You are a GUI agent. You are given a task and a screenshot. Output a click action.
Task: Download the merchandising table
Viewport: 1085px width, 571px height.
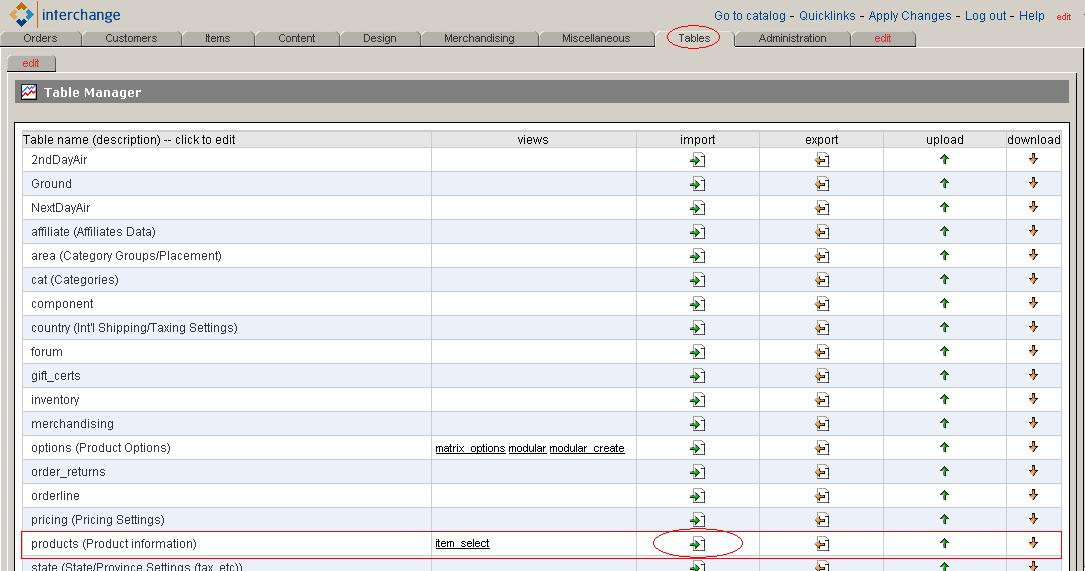click(x=1033, y=423)
